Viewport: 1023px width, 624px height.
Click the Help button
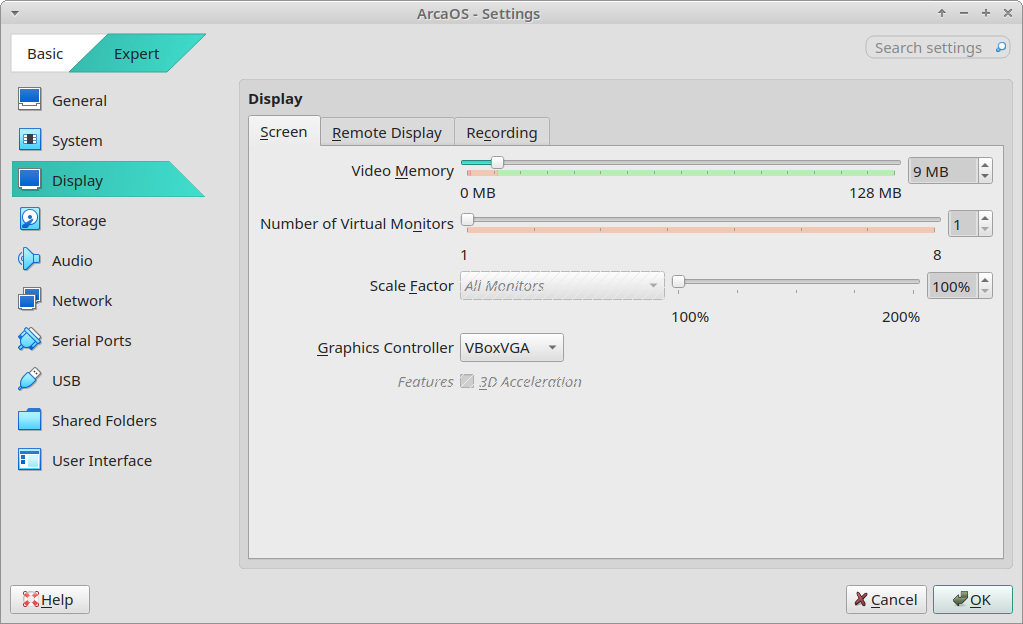[50, 599]
